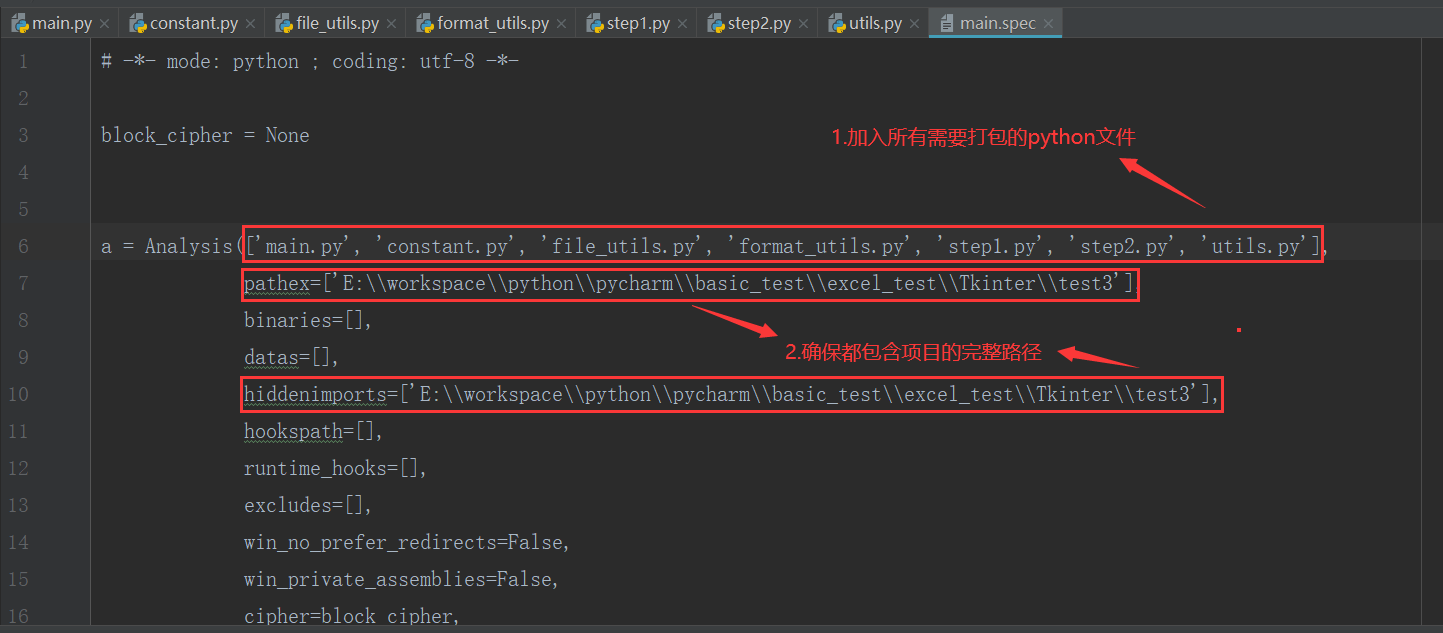Close the step2.py tab
1443x633 pixels.
pyautogui.click(x=803, y=21)
